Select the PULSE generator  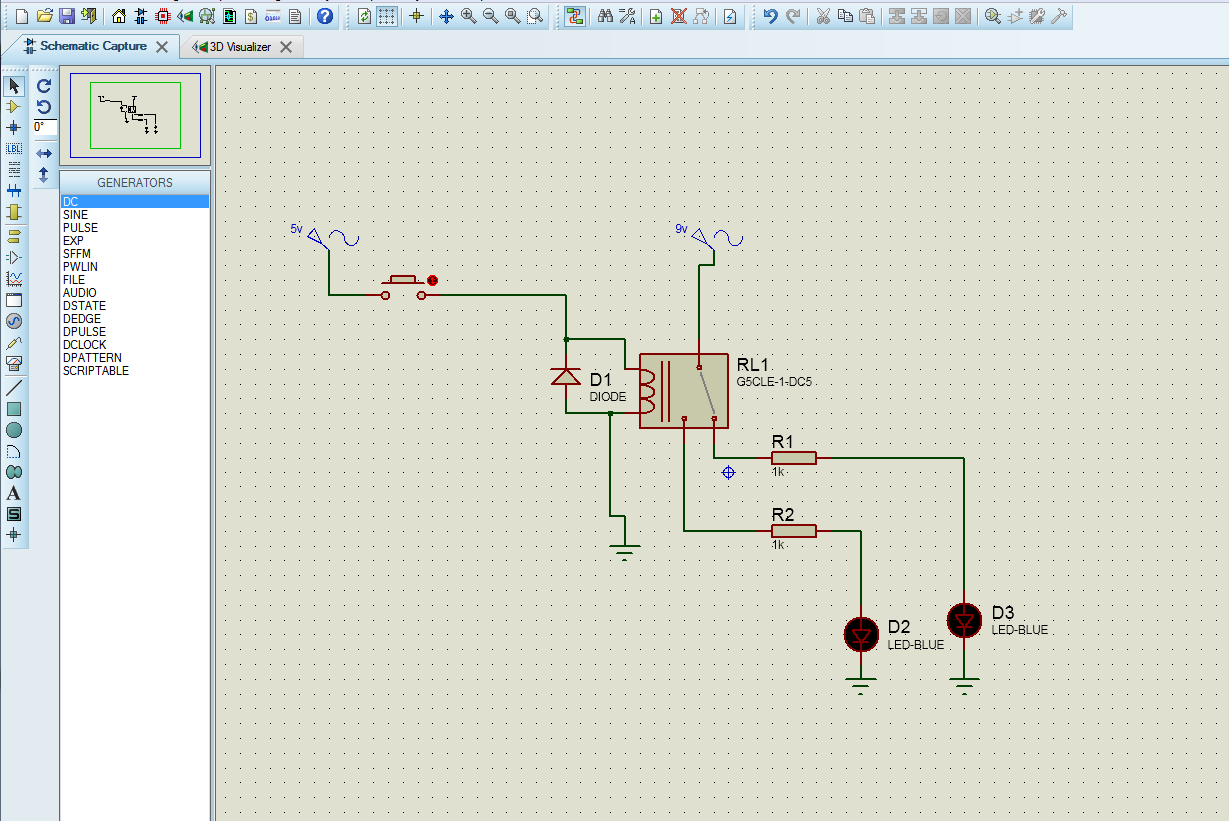pos(135,228)
